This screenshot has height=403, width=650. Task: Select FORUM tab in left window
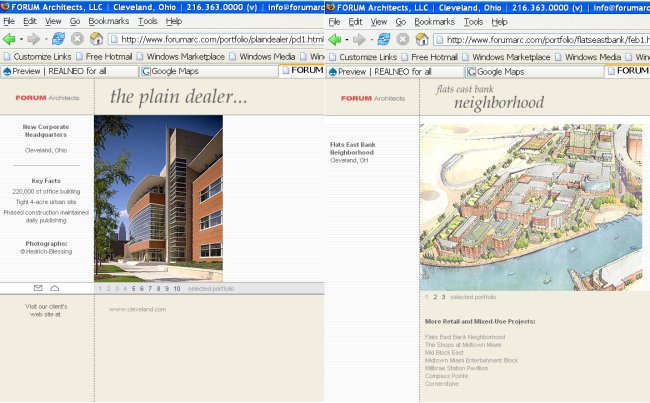[x=302, y=70]
